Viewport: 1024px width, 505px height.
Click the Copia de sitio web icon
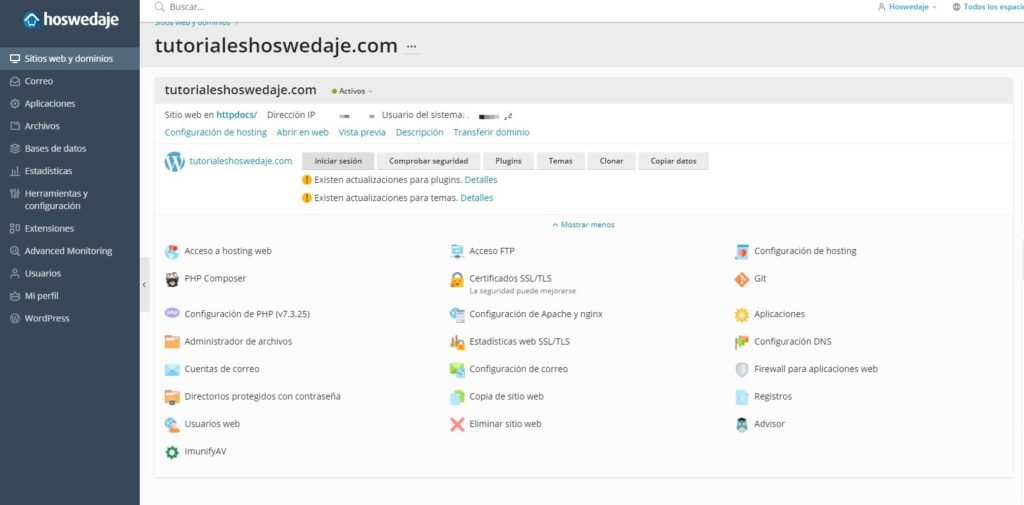[x=457, y=397]
